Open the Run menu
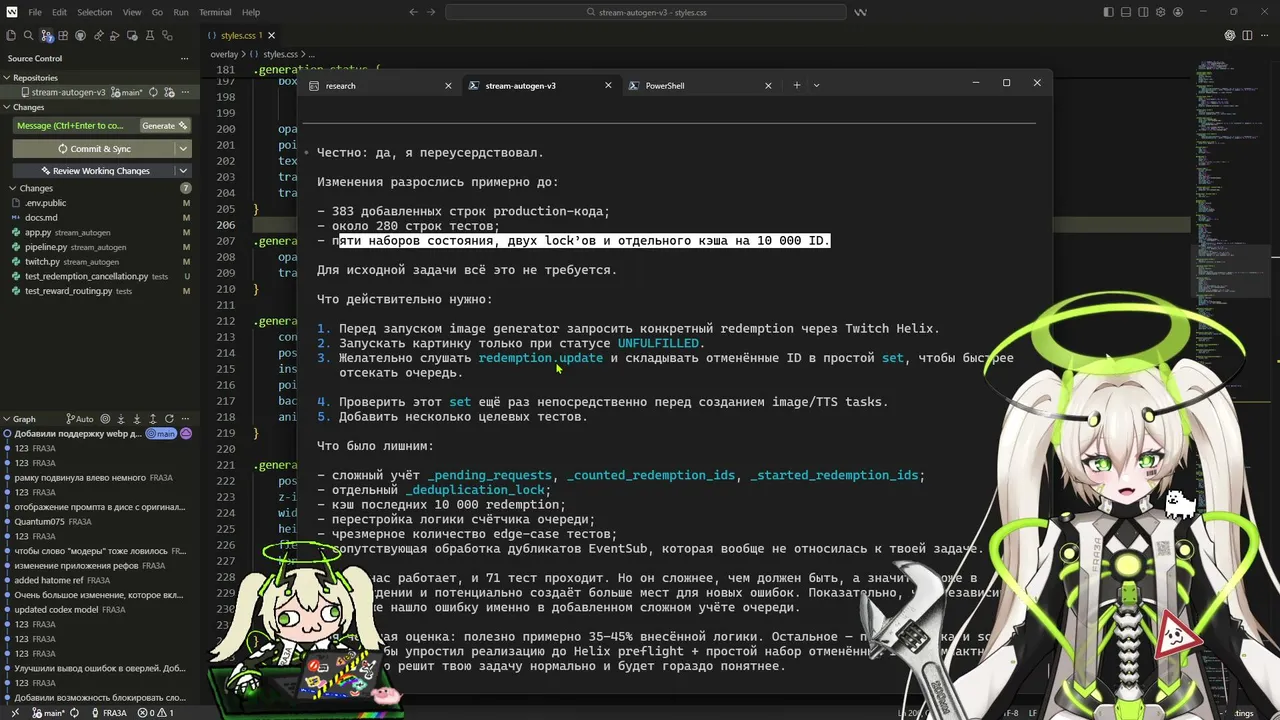The image size is (1280, 720). pos(181,12)
